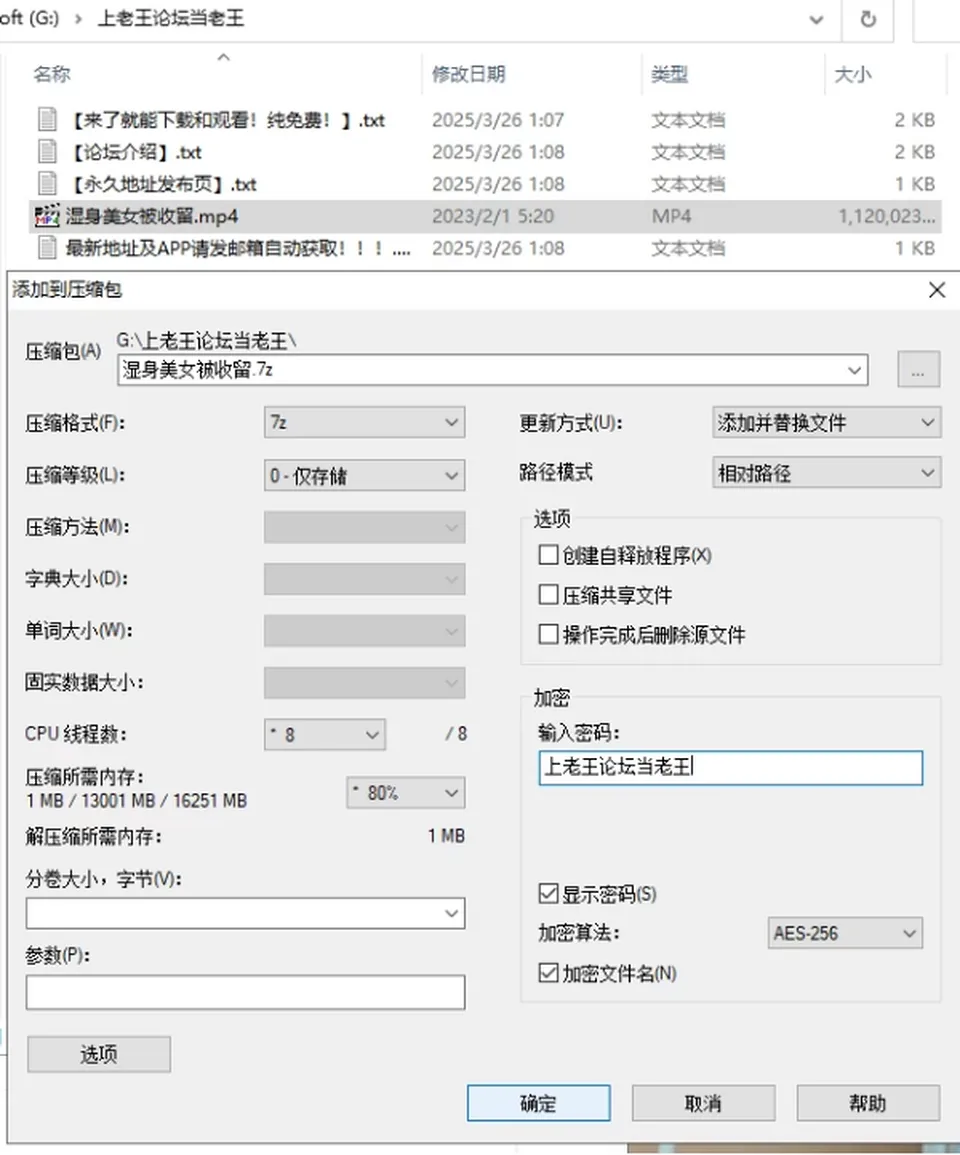Viewport: 960px width, 1155px height.
Task: Click the MP4 video file icon
Action: 47,216
